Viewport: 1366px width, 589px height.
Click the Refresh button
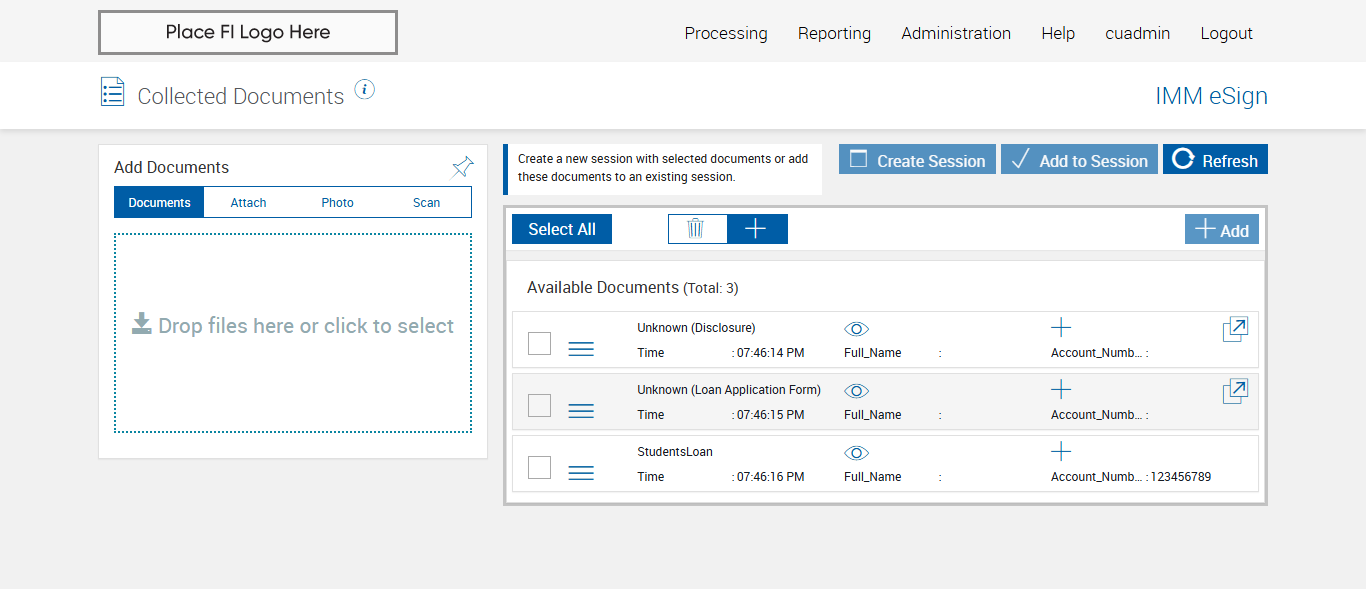click(1215, 160)
